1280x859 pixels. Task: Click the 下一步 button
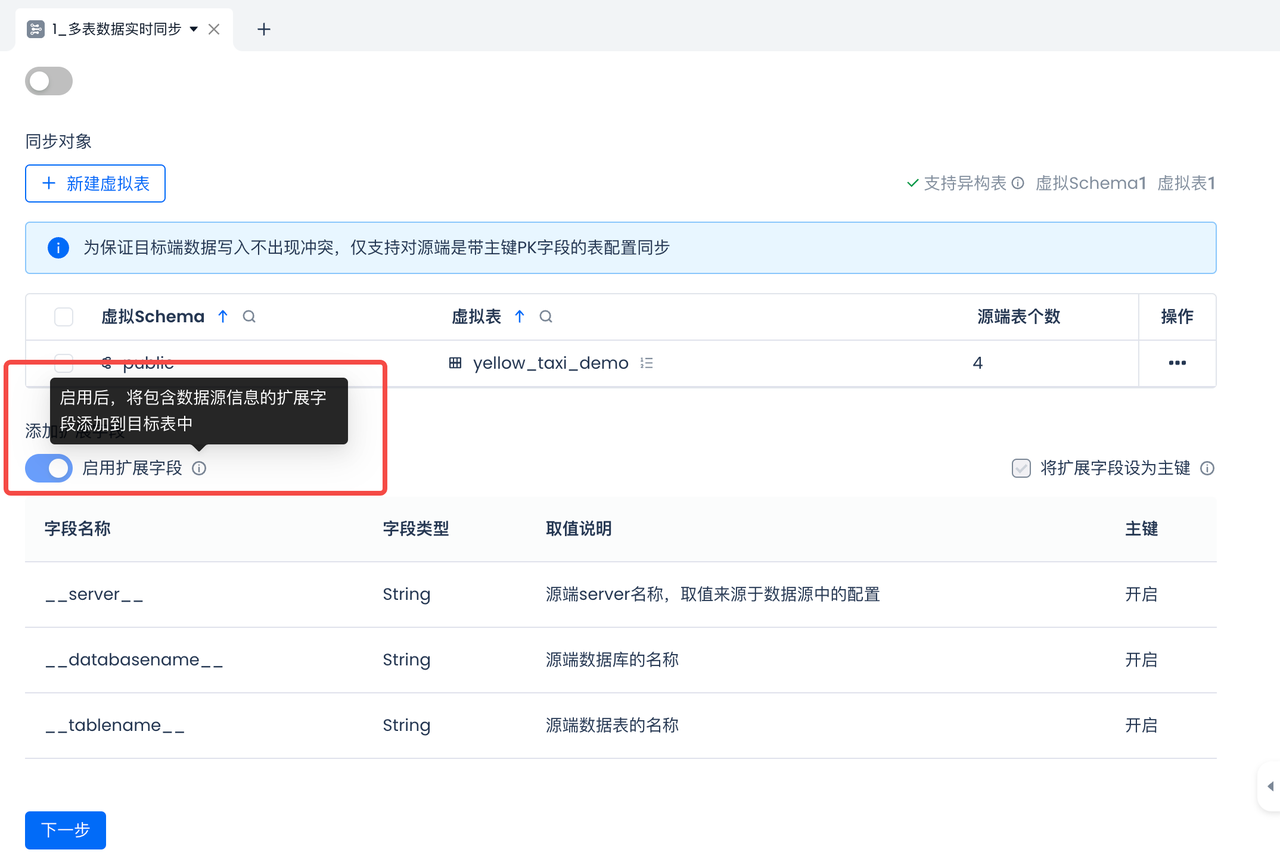point(65,830)
